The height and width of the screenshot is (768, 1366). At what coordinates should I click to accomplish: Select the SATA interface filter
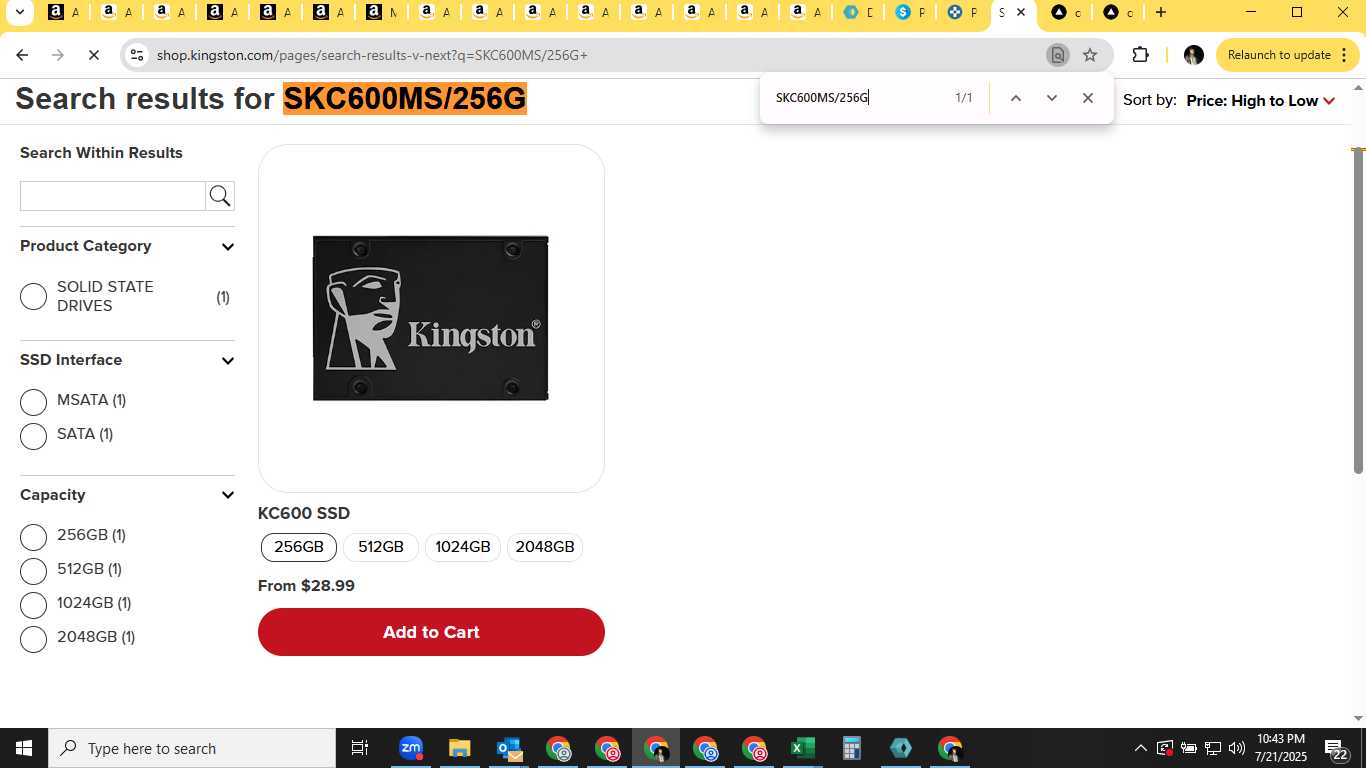[x=33, y=436]
